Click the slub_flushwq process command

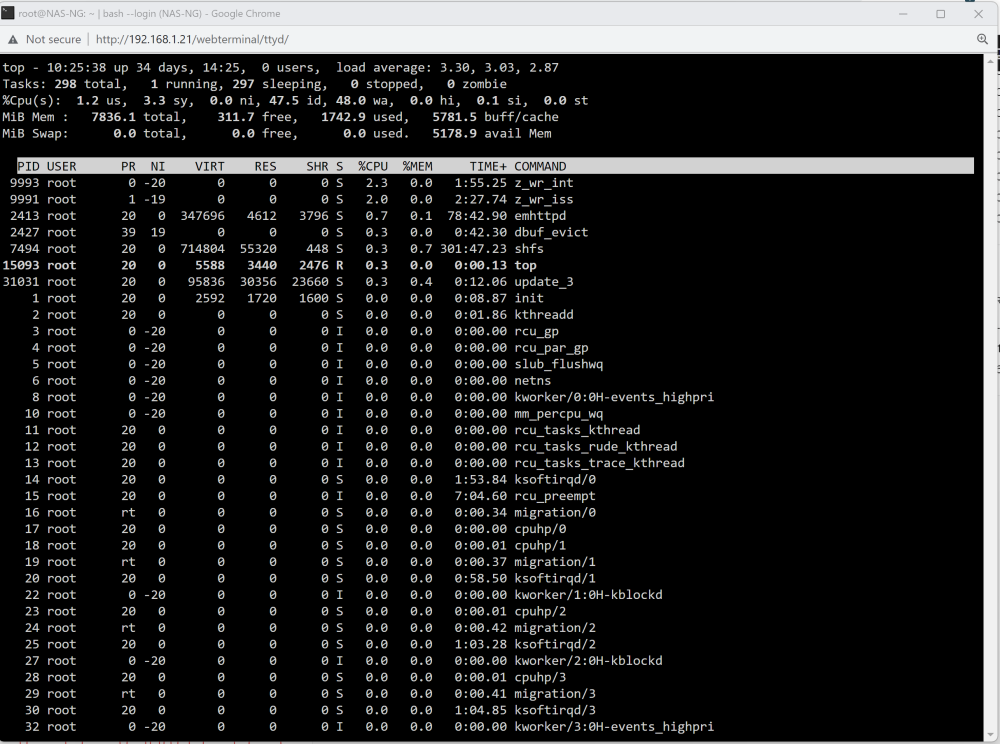(x=559, y=365)
